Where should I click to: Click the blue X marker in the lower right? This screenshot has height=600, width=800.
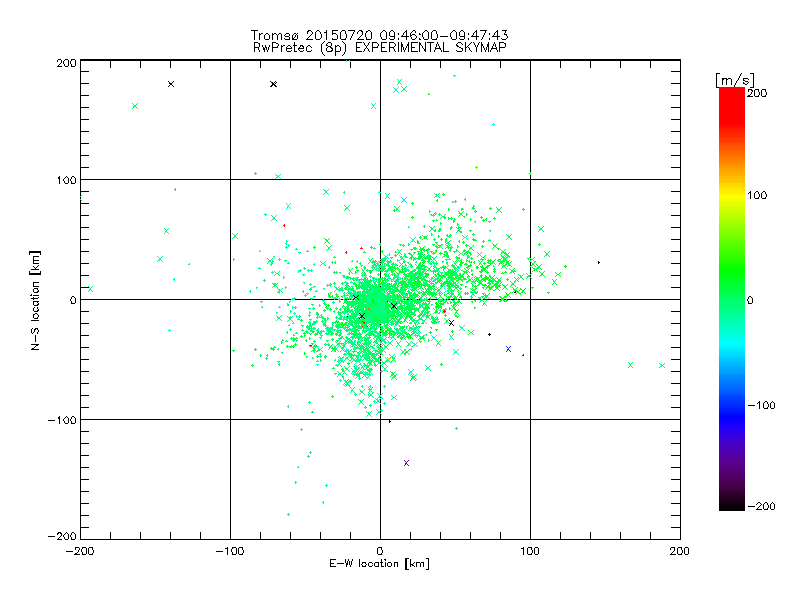(x=508, y=349)
